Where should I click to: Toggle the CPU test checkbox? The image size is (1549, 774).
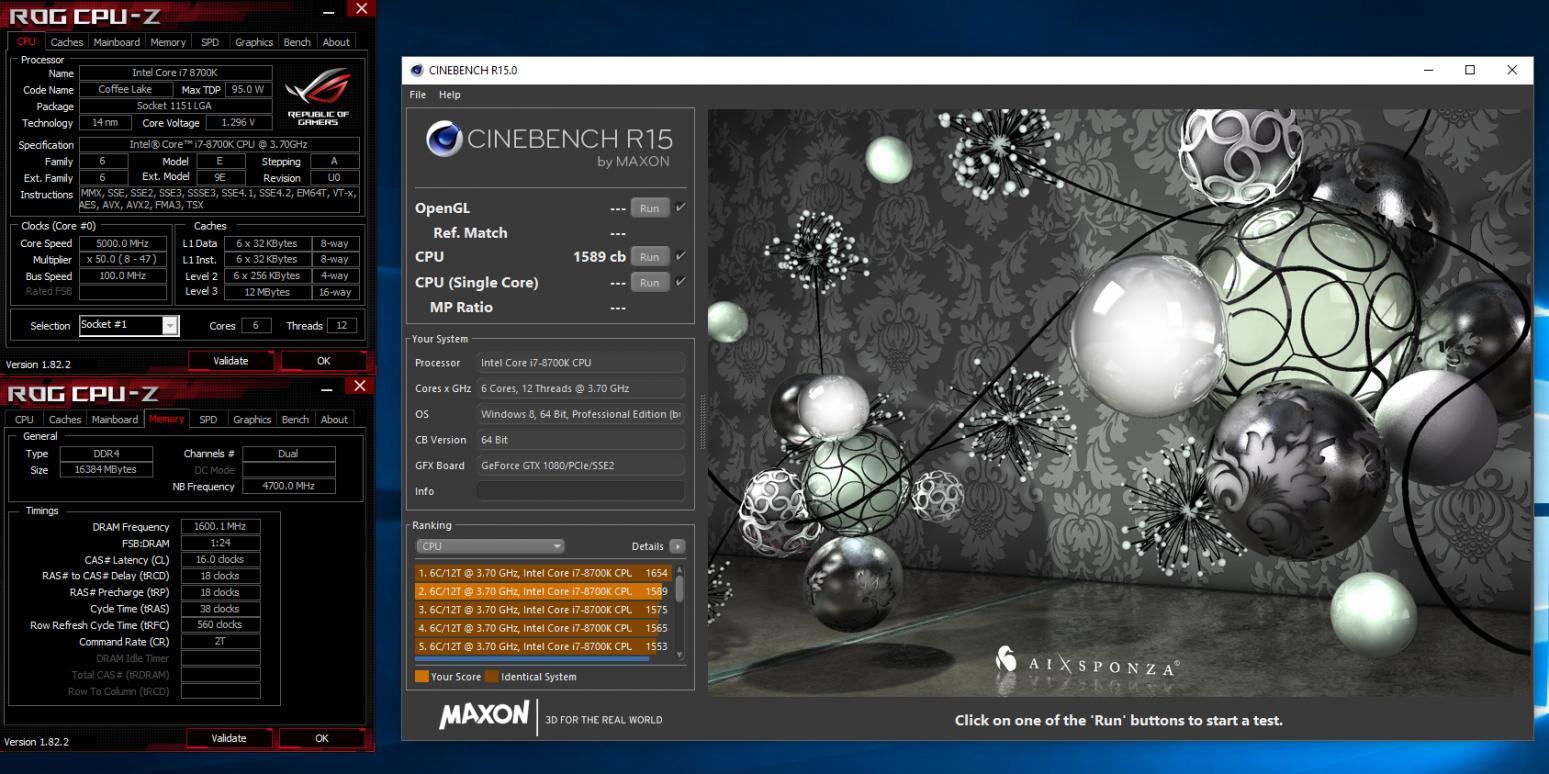tap(681, 256)
